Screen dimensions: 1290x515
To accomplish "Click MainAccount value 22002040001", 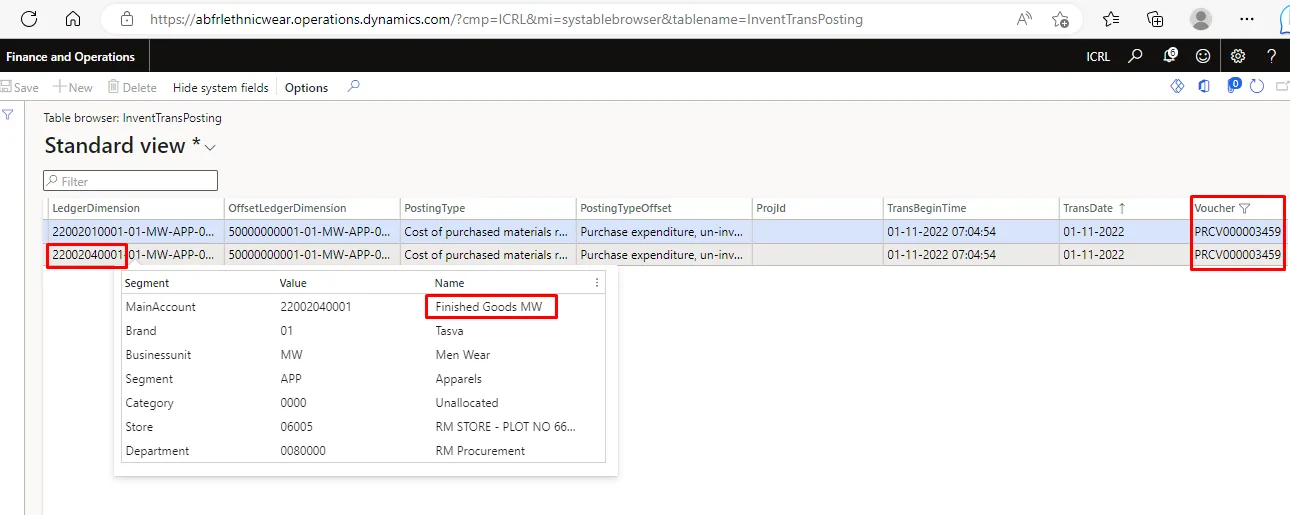I will (316, 307).
